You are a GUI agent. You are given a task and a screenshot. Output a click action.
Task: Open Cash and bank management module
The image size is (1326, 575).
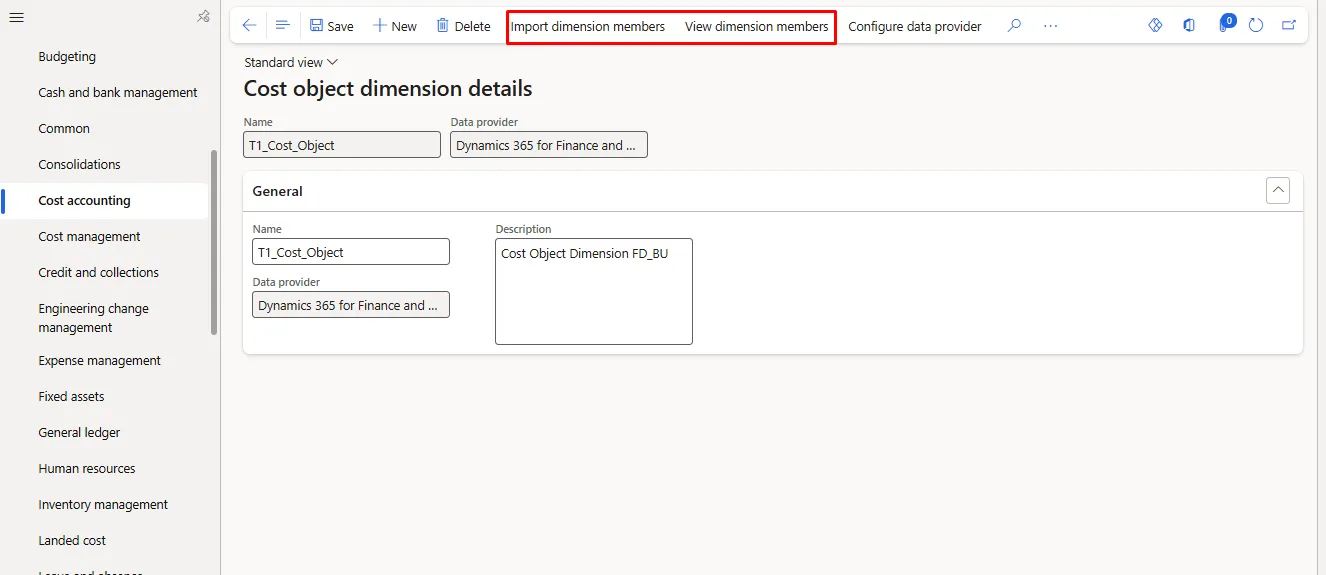click(118, 93)
